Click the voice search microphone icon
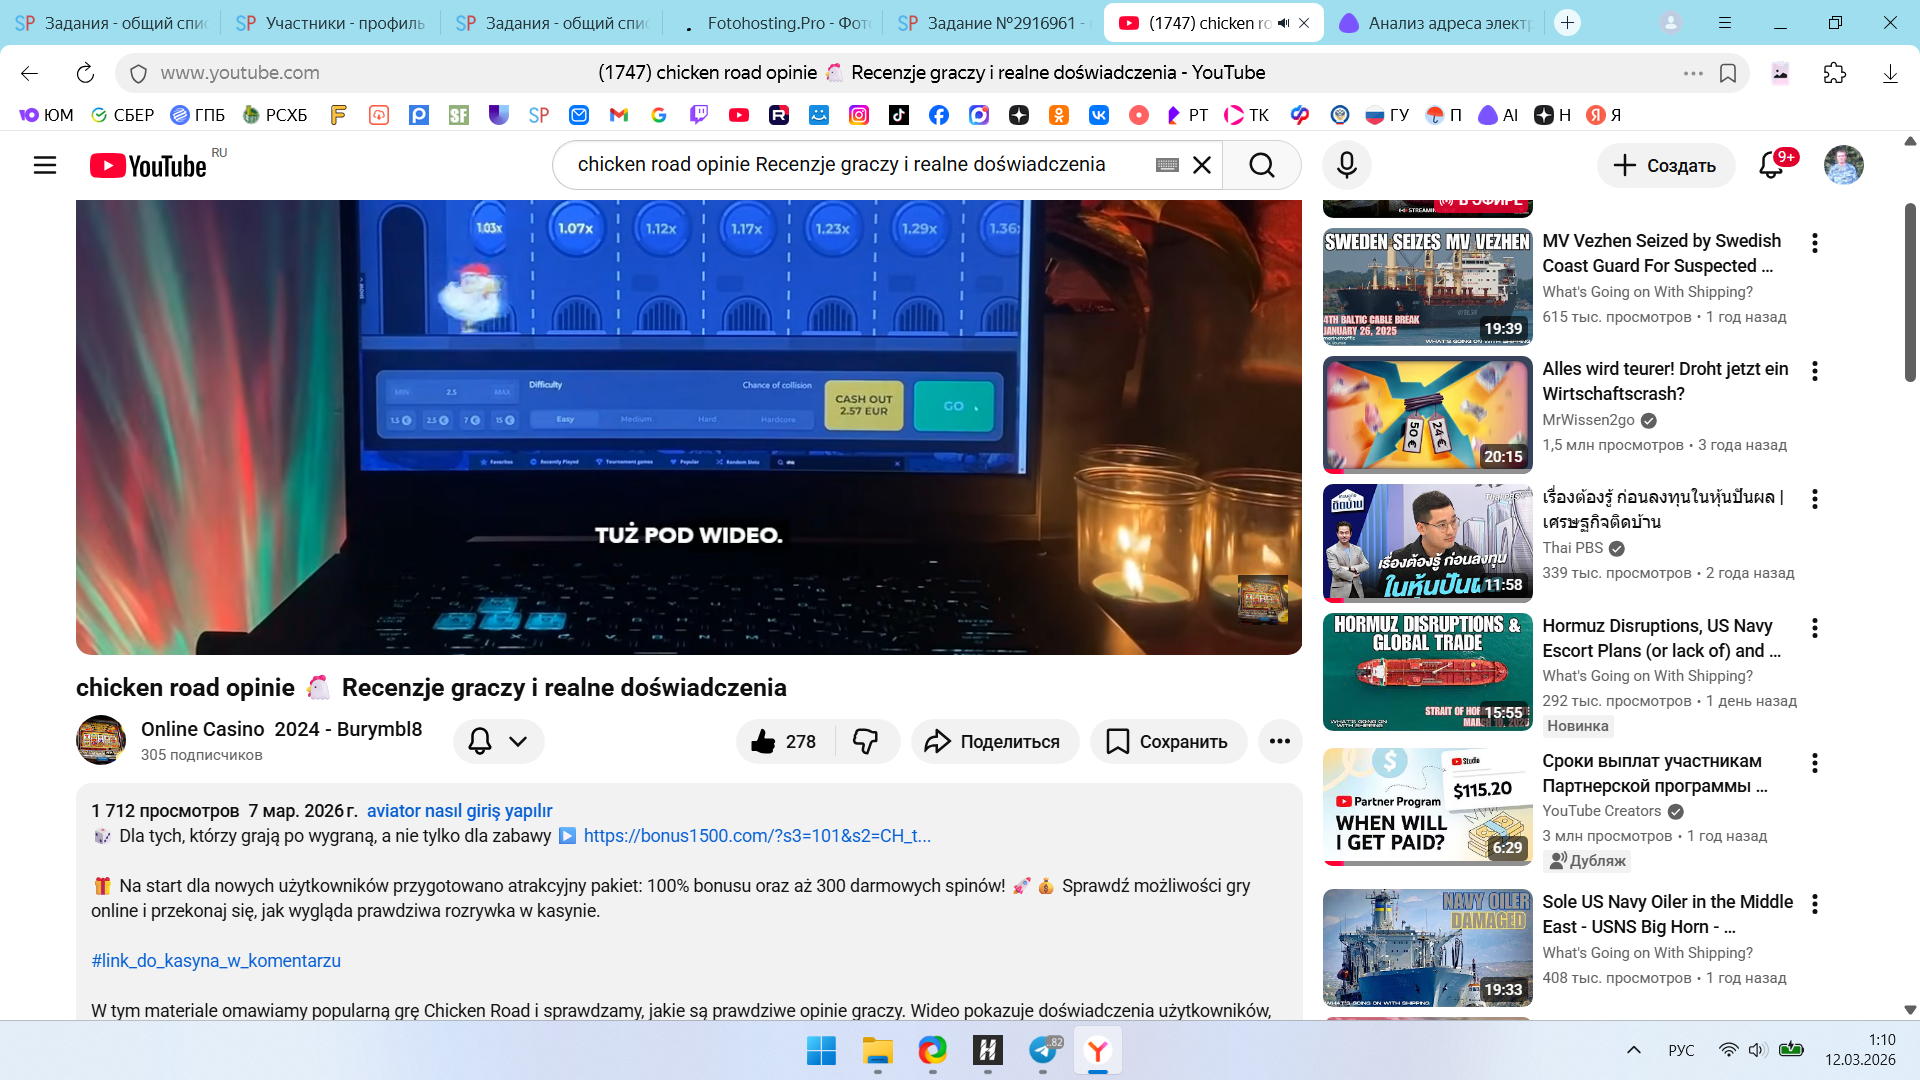1920x1080 pixels. 1346,165
